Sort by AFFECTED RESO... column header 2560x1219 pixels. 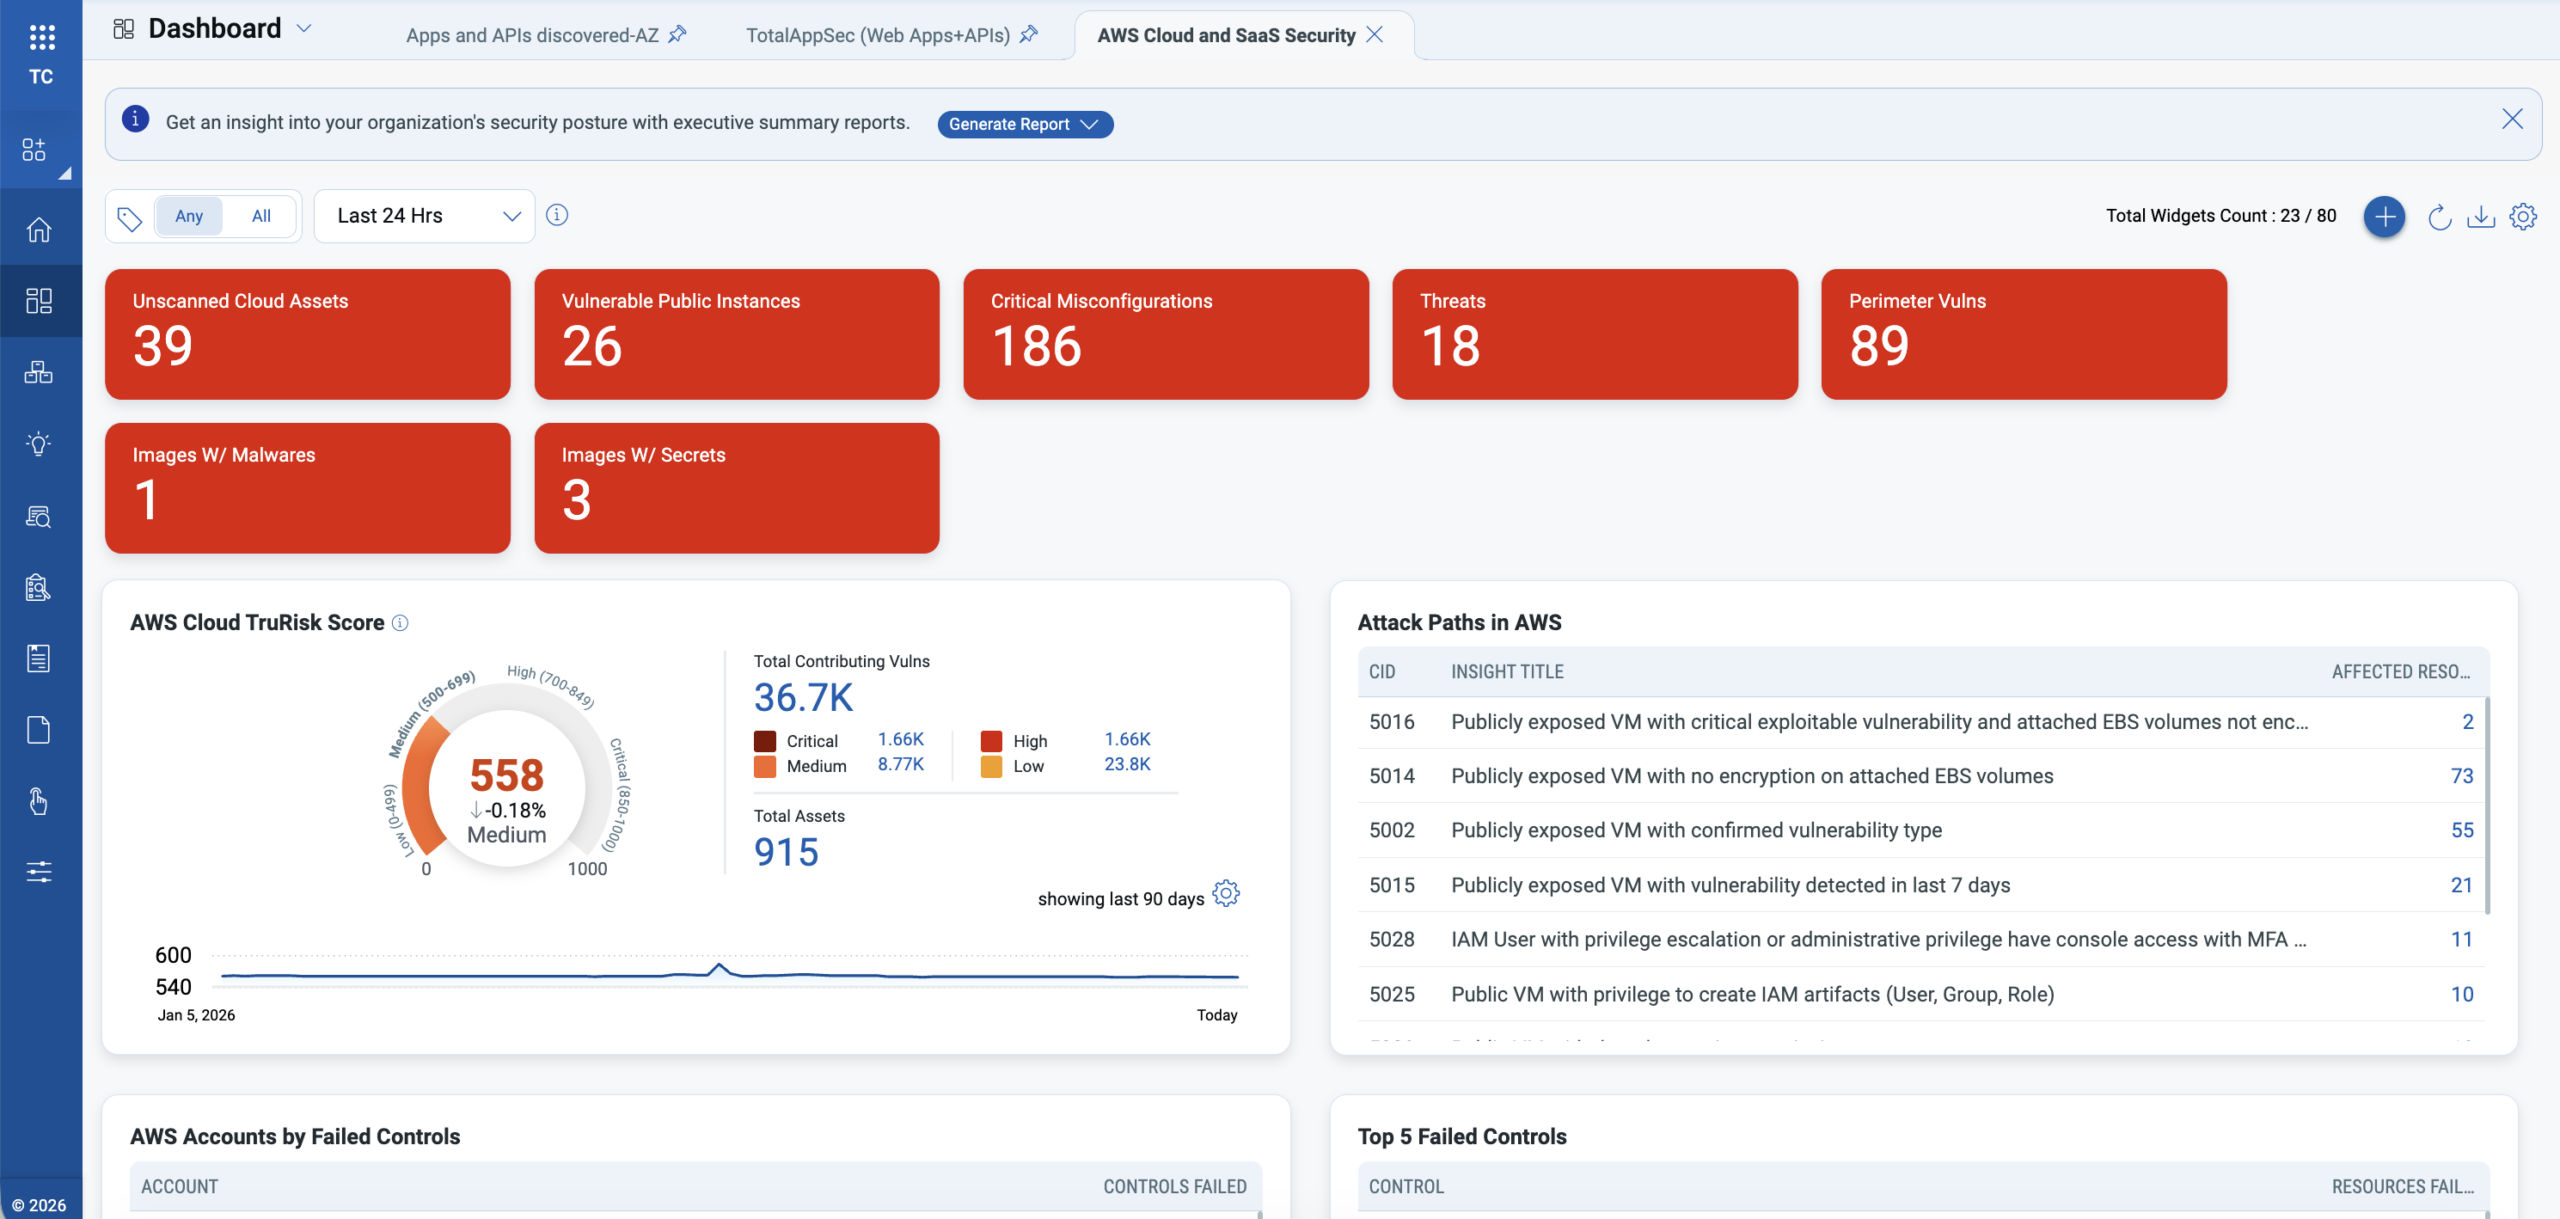coord(2401,672)
